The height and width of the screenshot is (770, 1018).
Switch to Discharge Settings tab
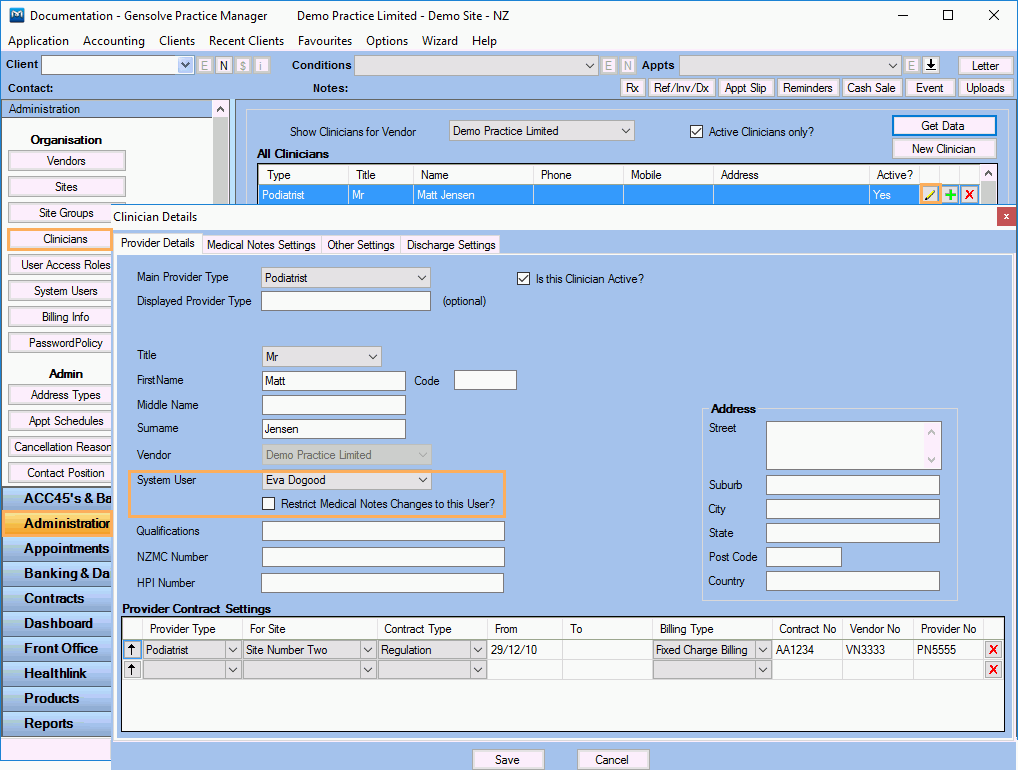point(451,245)
